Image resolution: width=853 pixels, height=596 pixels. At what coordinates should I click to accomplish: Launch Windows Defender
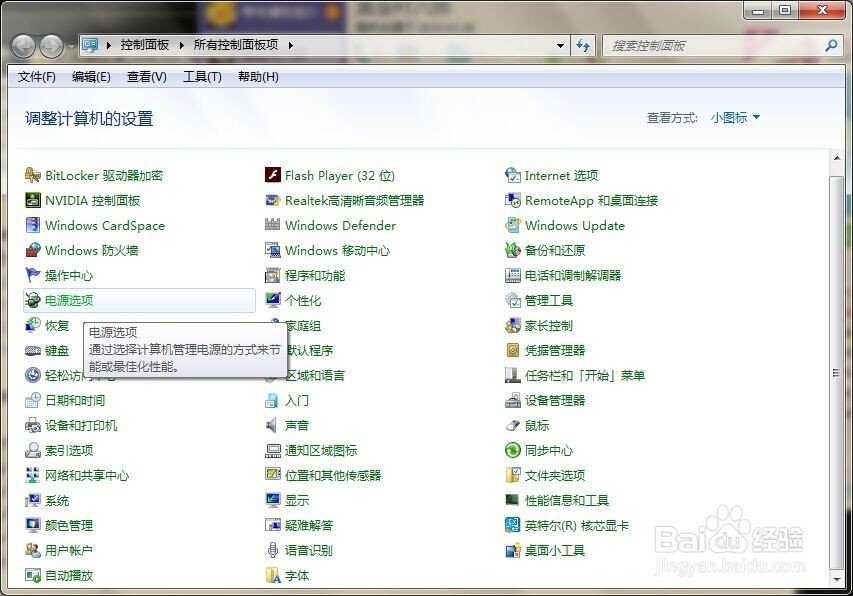pos(340,225)
